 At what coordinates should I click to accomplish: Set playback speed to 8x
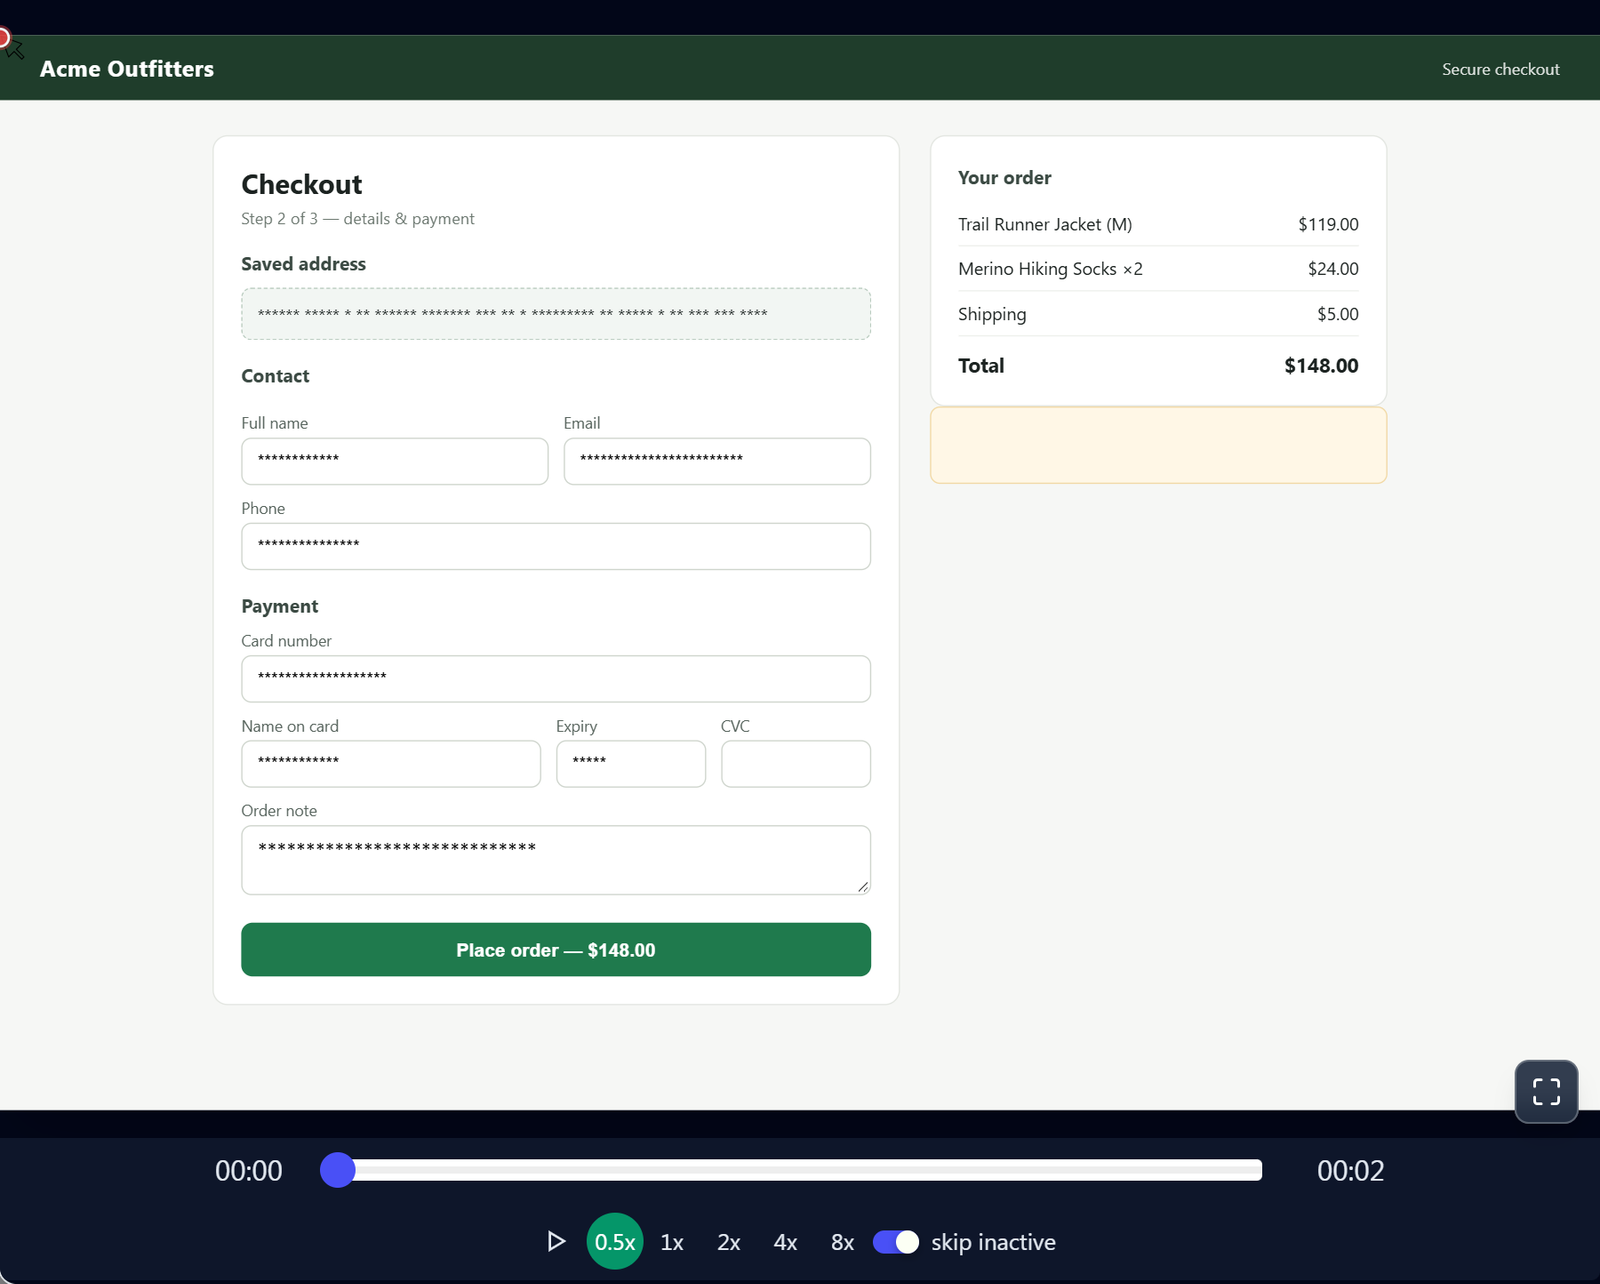(843, 1241)
